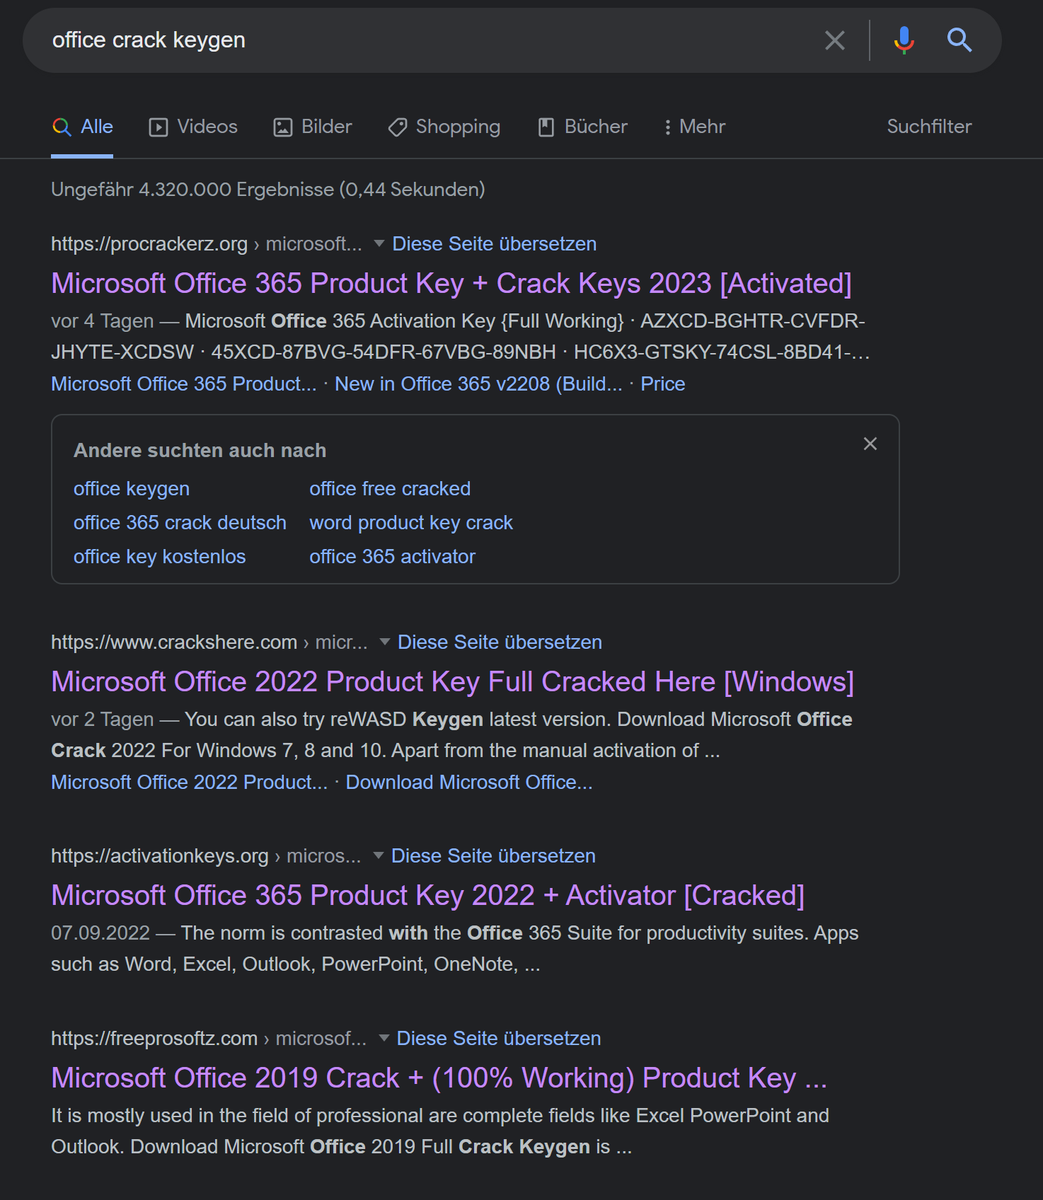
Task: Search for 'office free cracked' suggestion
Action: pyautogui.click(x=390, y=489)
